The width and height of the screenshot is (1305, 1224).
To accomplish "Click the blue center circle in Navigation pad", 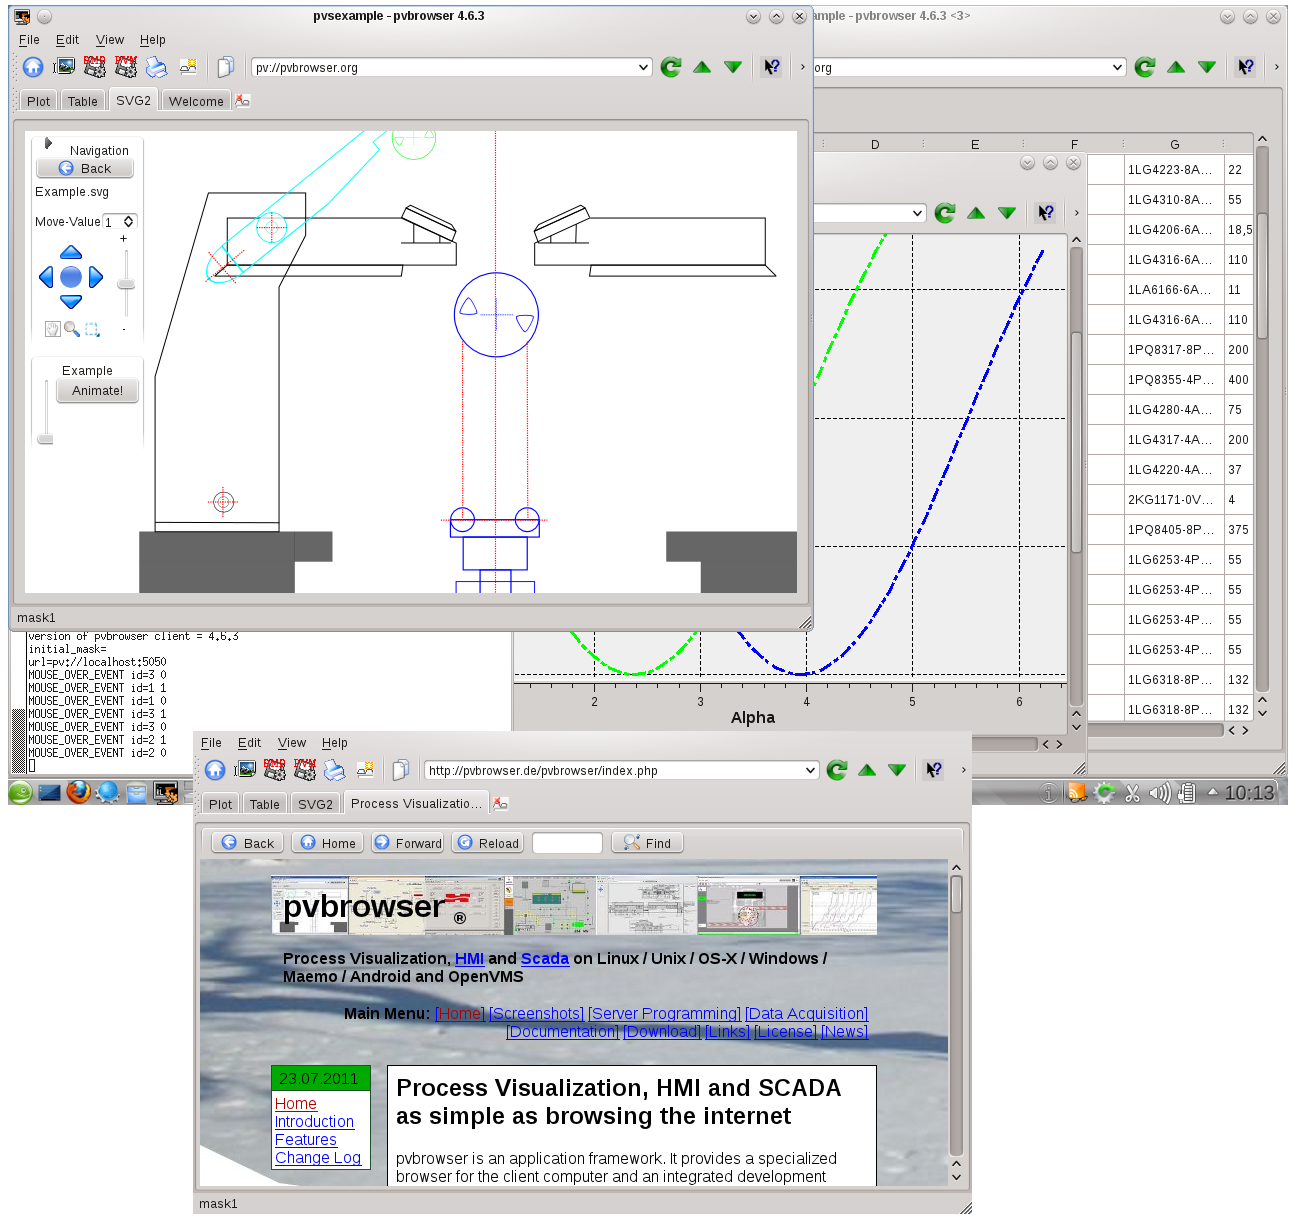I will coord(71,277).
